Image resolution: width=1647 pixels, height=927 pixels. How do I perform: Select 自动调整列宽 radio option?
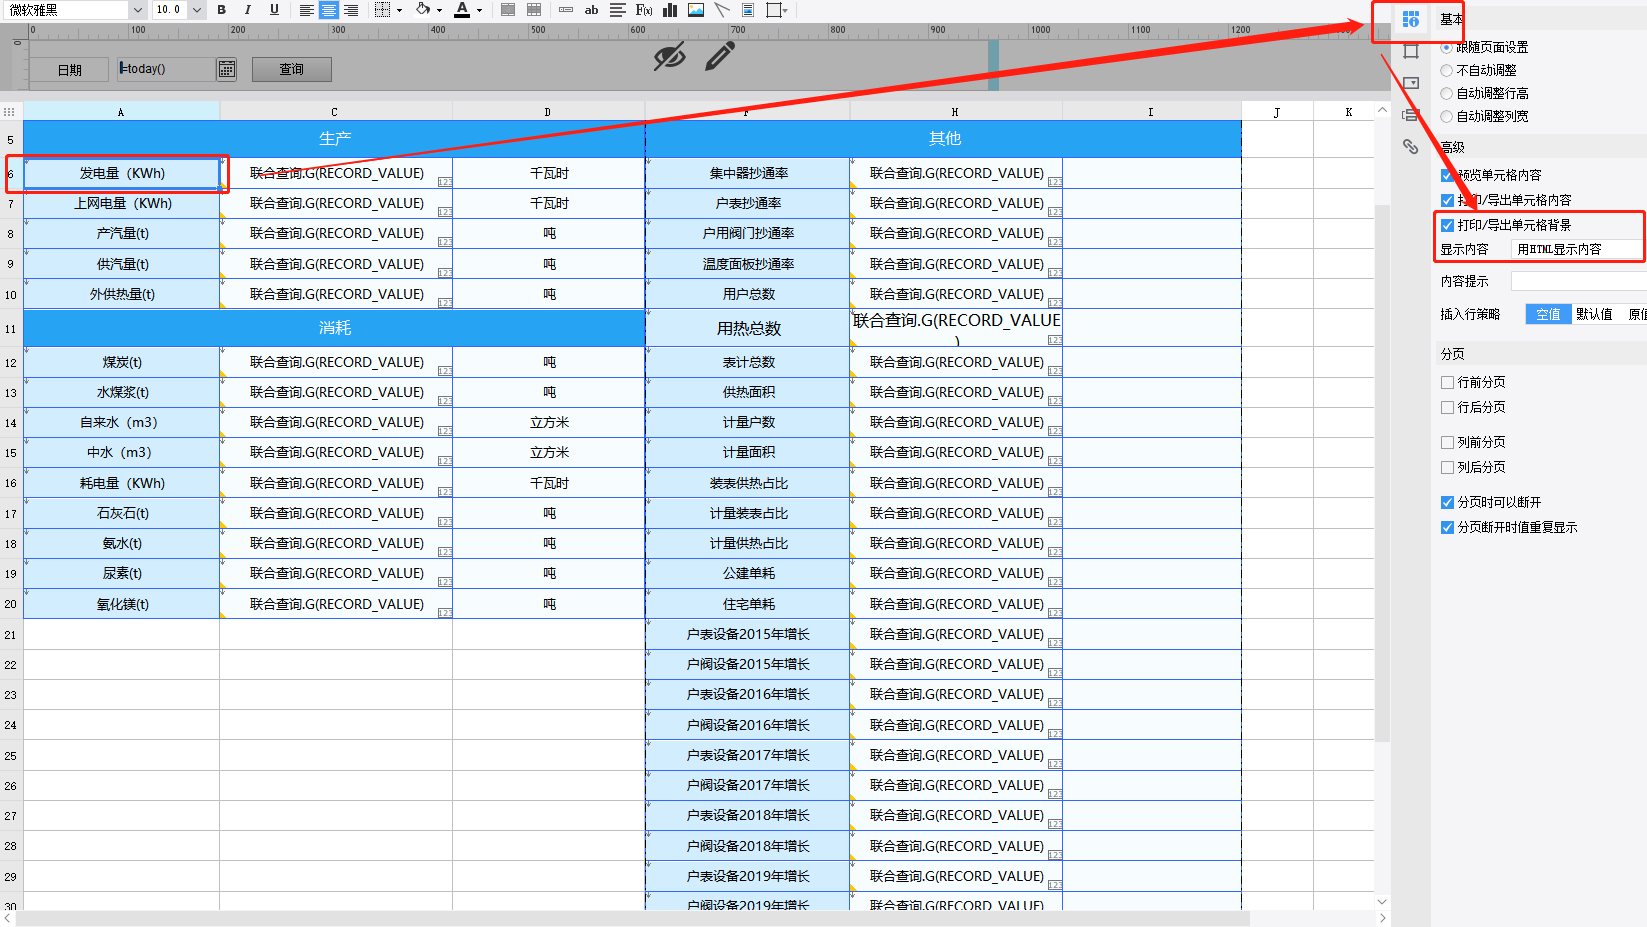[x=1446, y=116]
